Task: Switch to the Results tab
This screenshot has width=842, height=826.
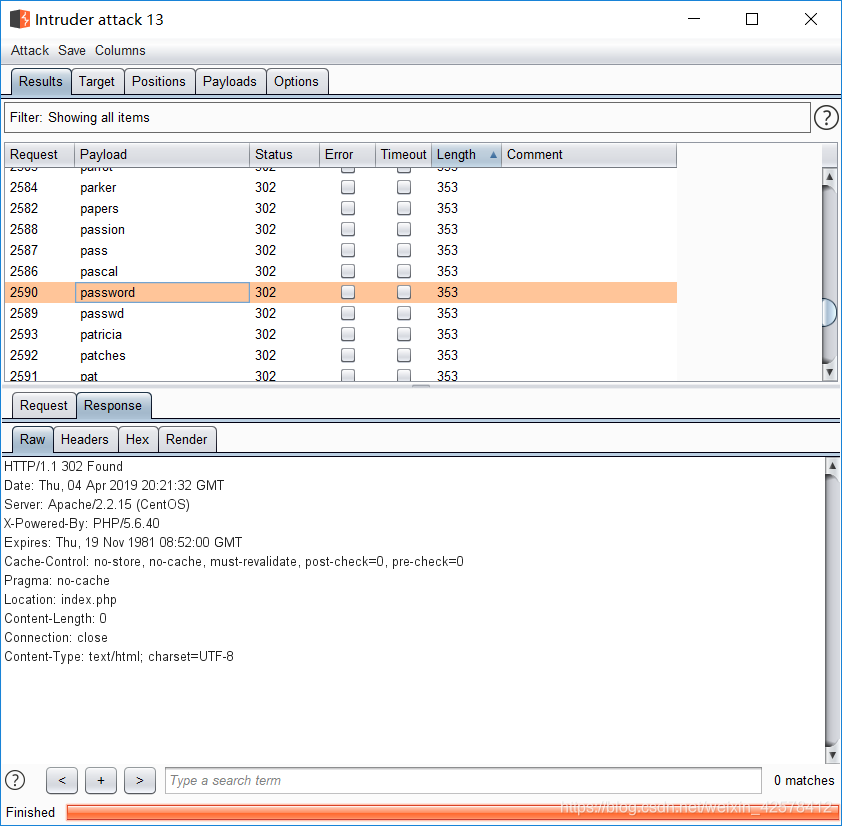Action: coord(41,82)
